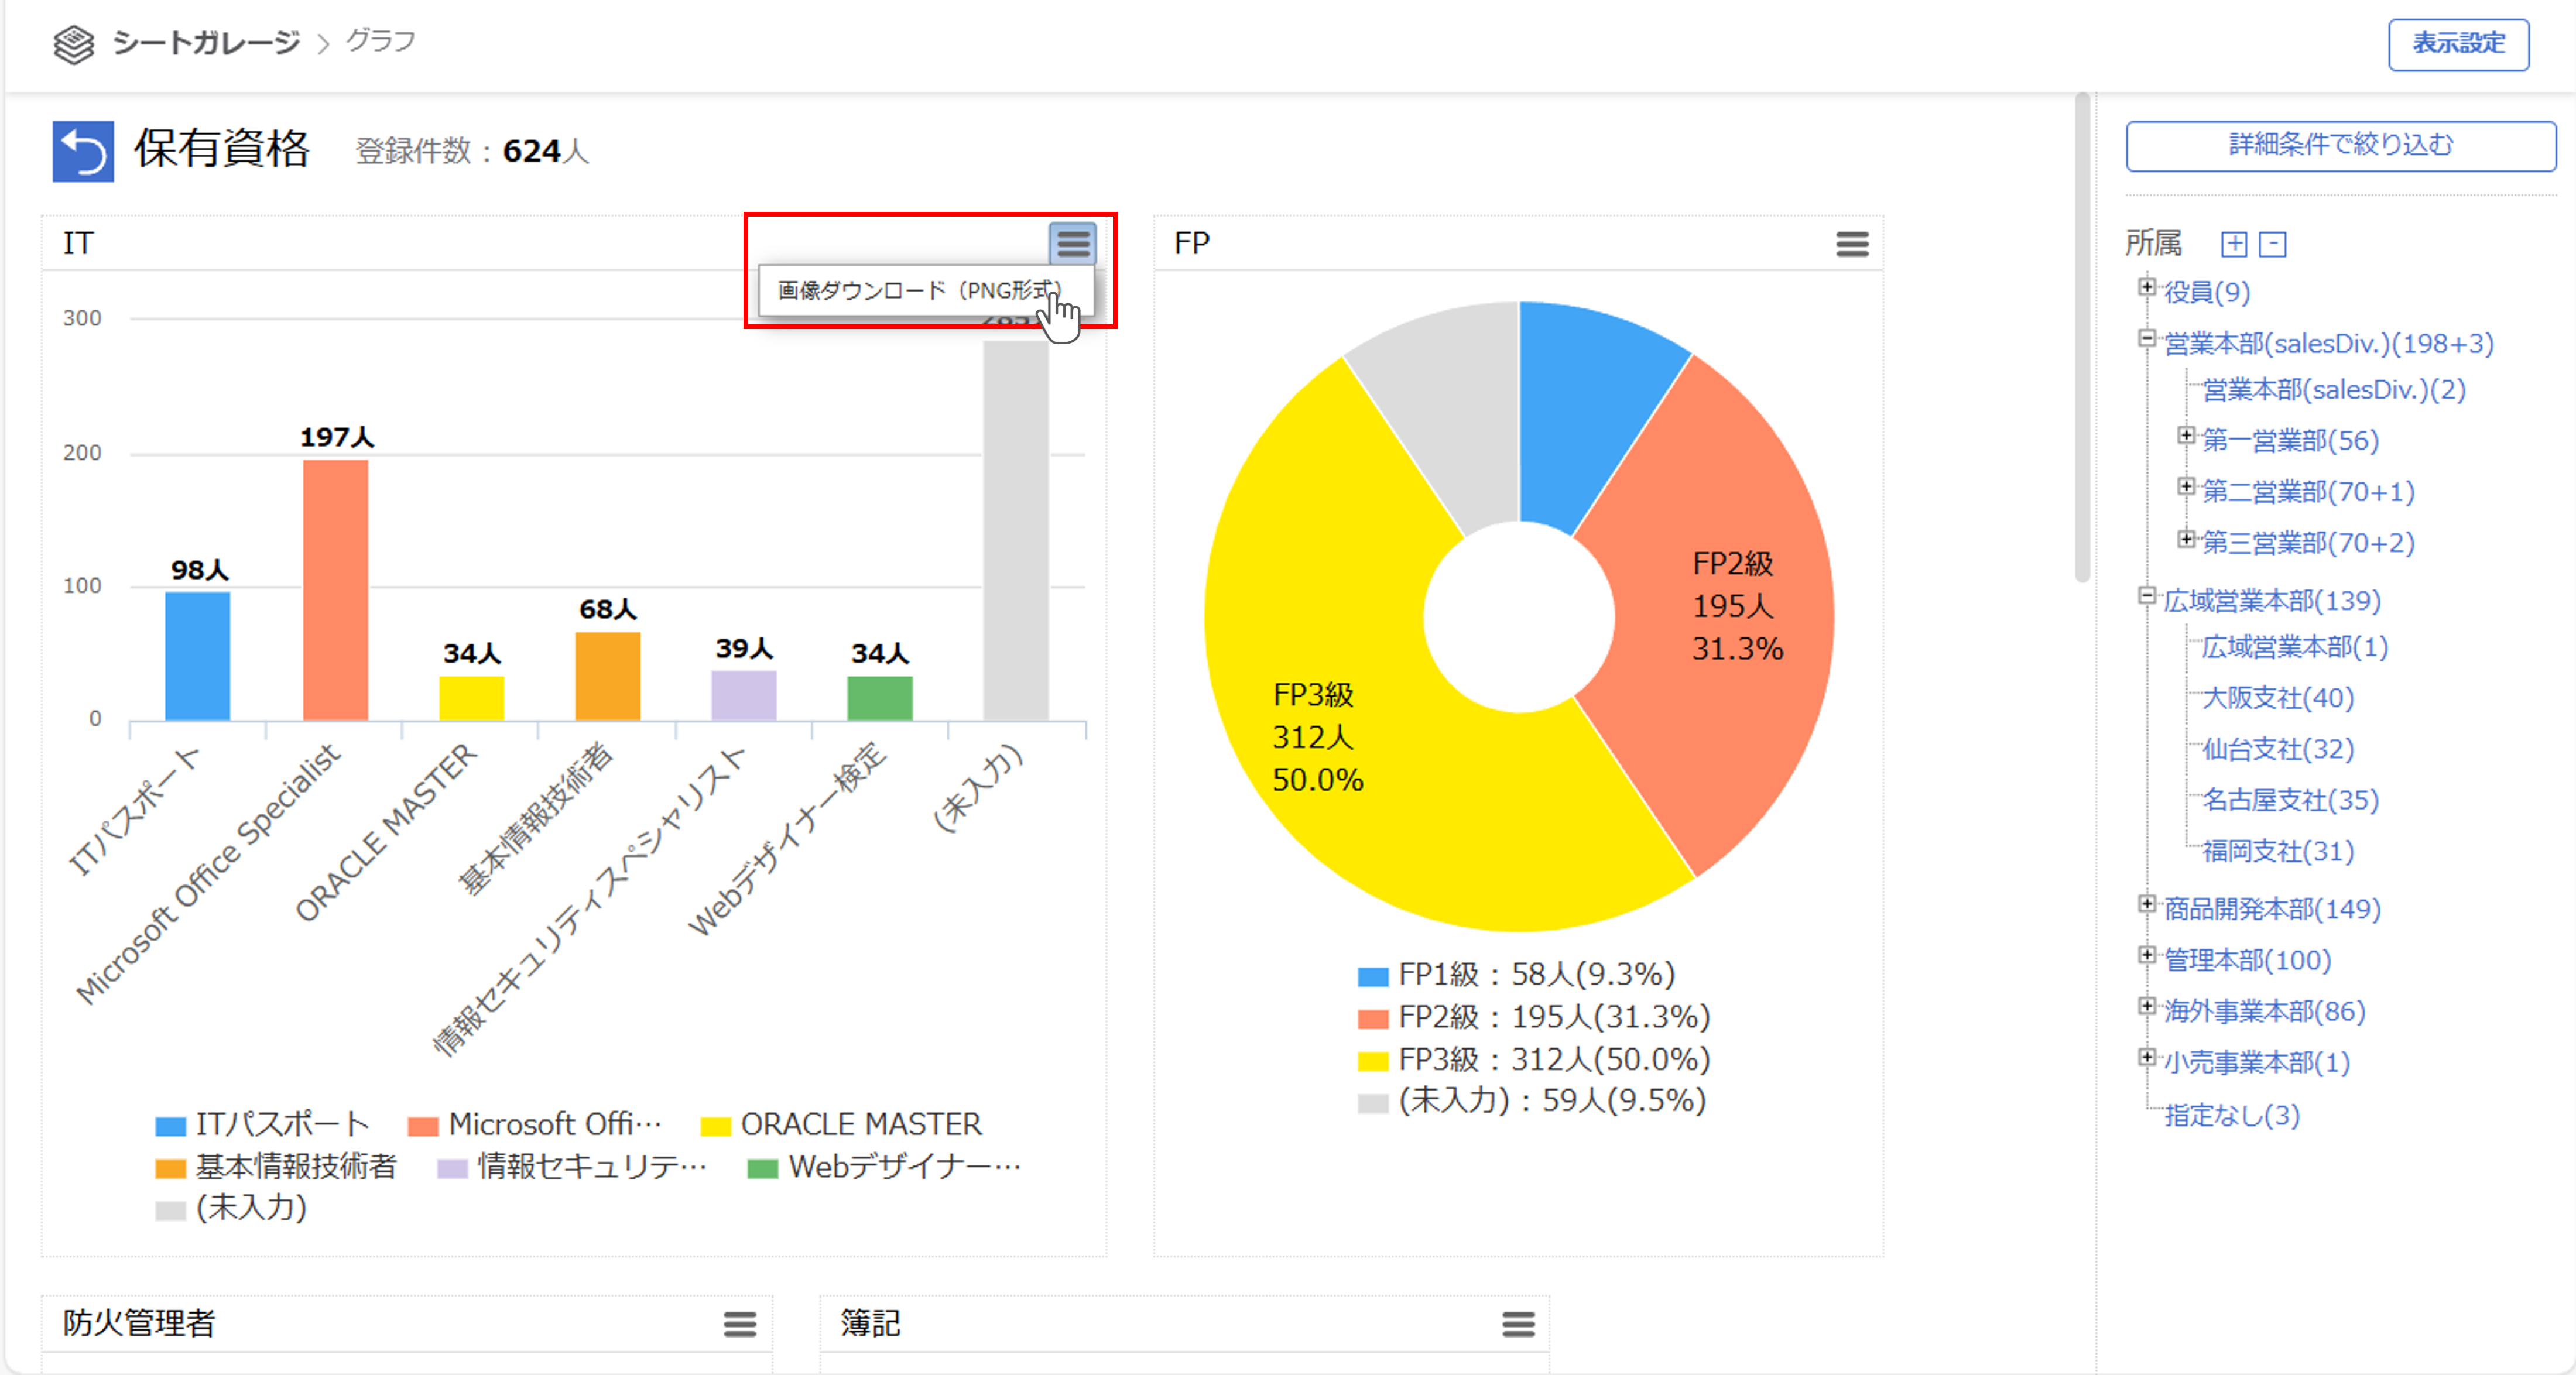The image size is (2576, 1375).
Task: Expand the 商品開発本部(149) tree node
Action: pos(2146,904)
